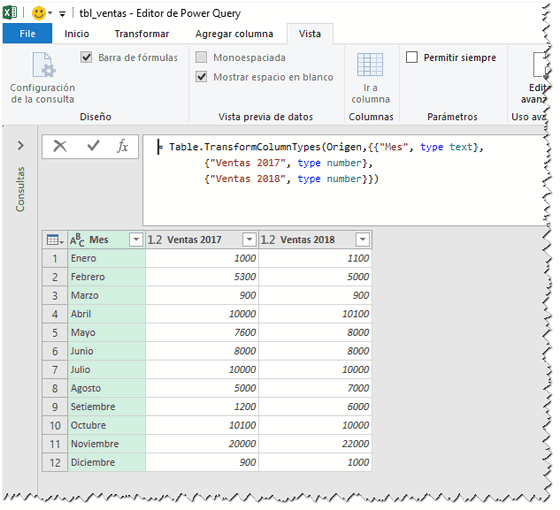560x510 pixels.
Task: Switch to the Transformar ribbon tab
Action: point(142,34)
